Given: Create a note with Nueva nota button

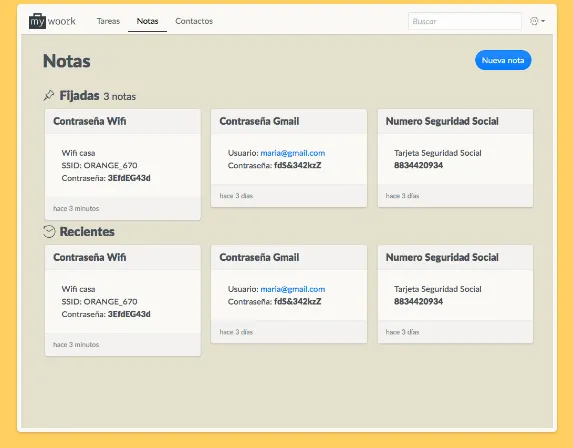Looking at the screenshot, I should [503, 60].
